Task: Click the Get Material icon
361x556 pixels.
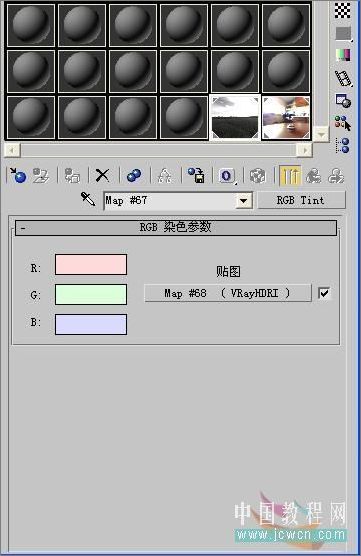Action: pyautogui.click(x=18, y=175)
